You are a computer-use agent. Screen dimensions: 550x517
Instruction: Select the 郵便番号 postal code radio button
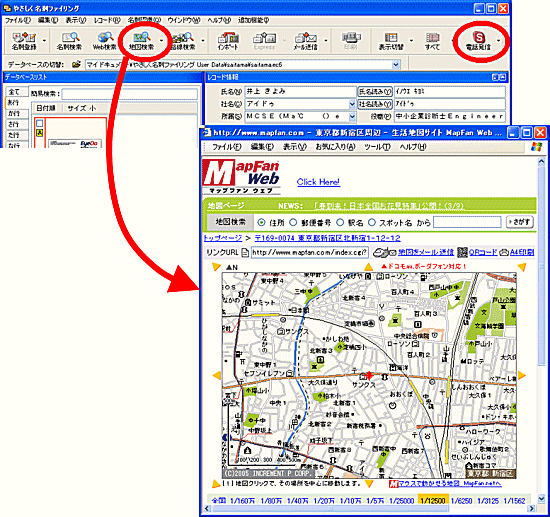click(293, 222)
